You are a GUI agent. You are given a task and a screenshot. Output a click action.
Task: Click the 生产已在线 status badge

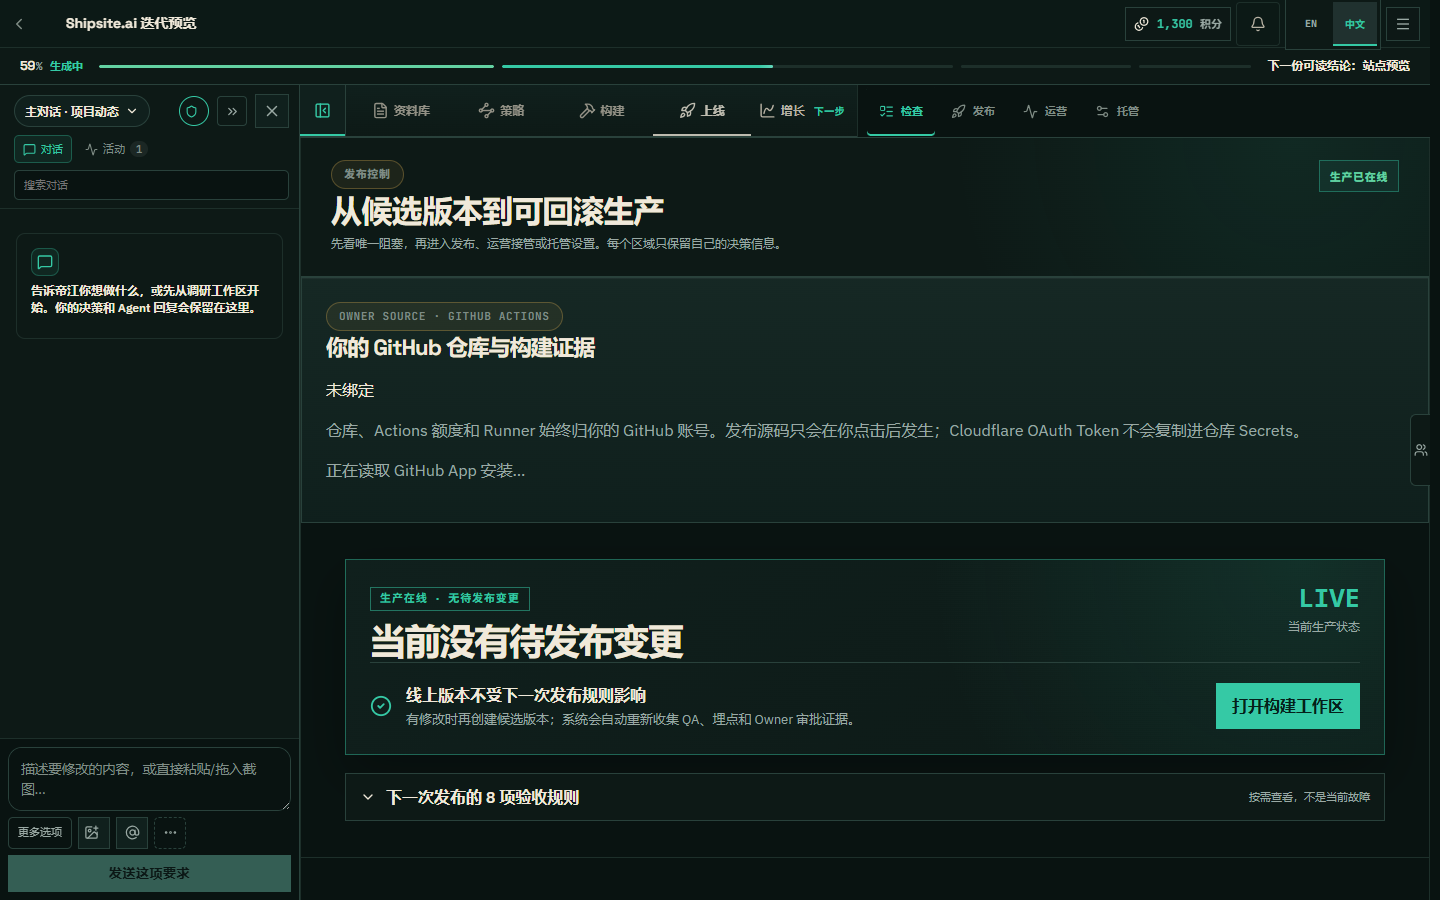(x=1358, y=177)
